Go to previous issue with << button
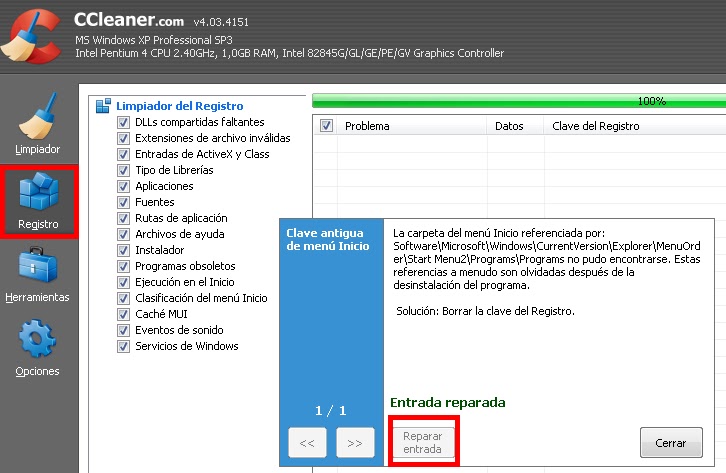 307,443
